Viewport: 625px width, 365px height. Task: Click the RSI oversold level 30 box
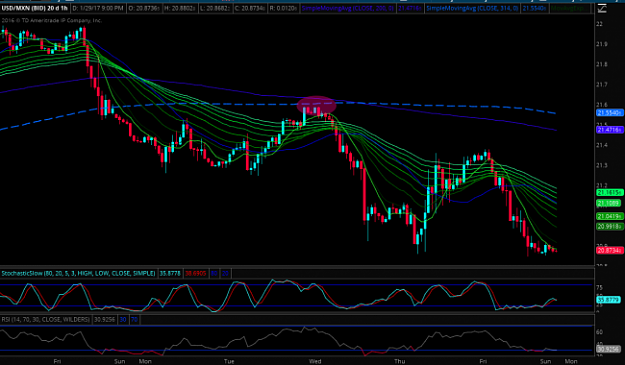click(x=123, y=320)
